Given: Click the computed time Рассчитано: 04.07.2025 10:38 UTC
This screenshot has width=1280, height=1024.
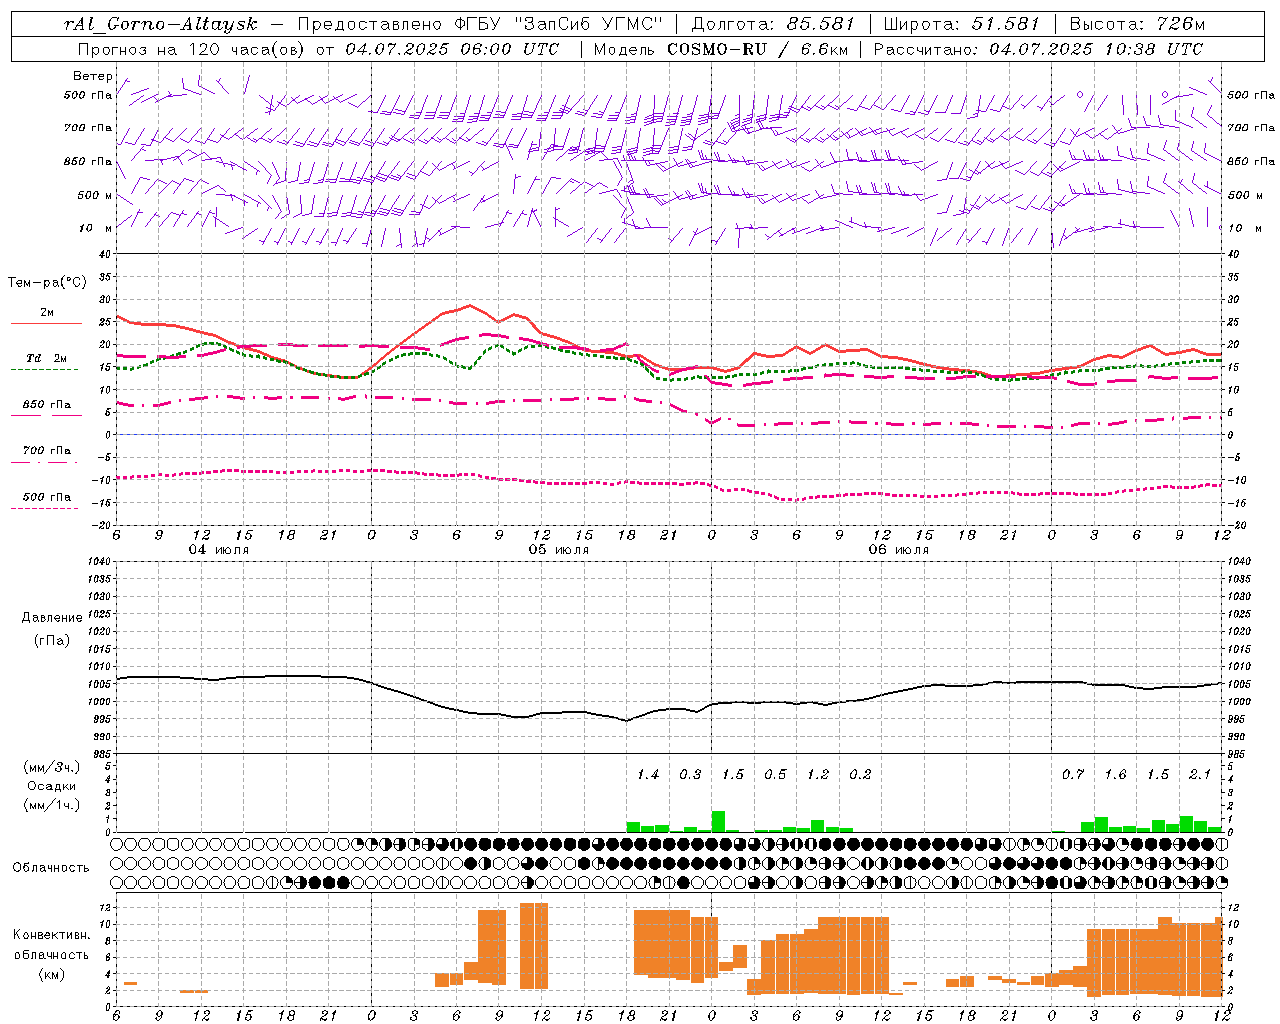Looking at the screenshot, I should [1038, 49].
